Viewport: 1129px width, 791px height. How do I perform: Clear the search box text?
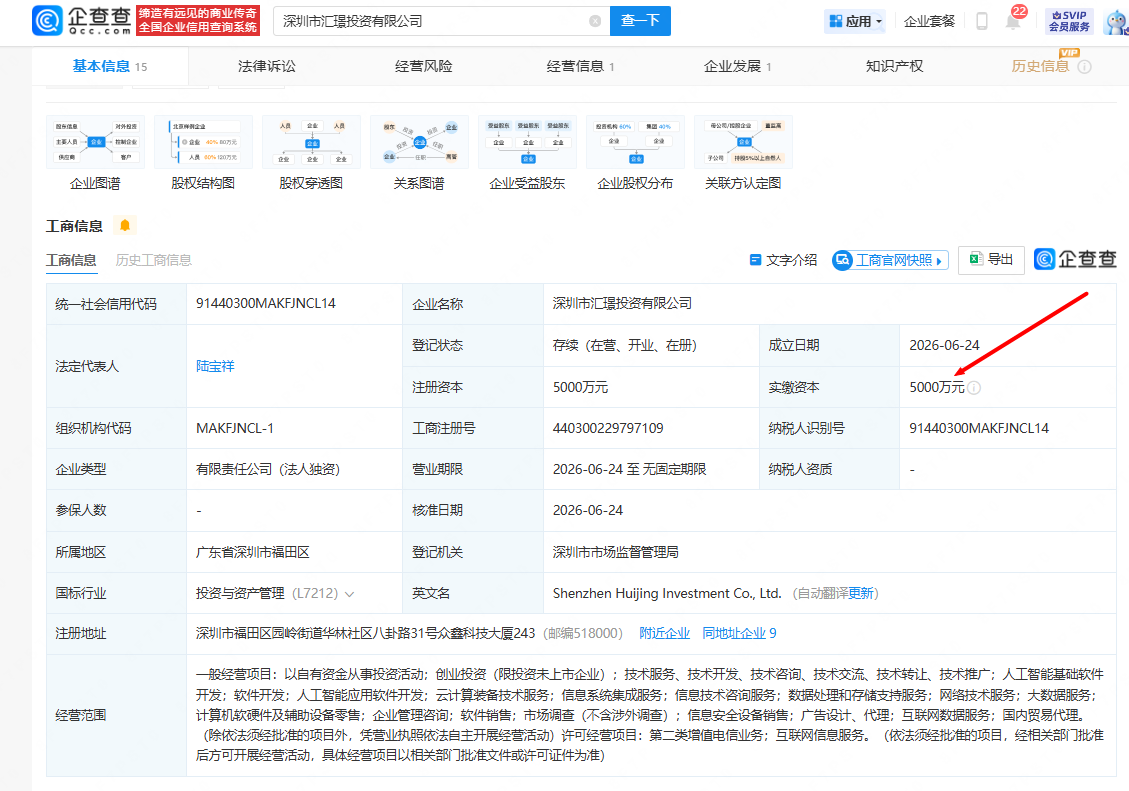click(x=595, y=21)
